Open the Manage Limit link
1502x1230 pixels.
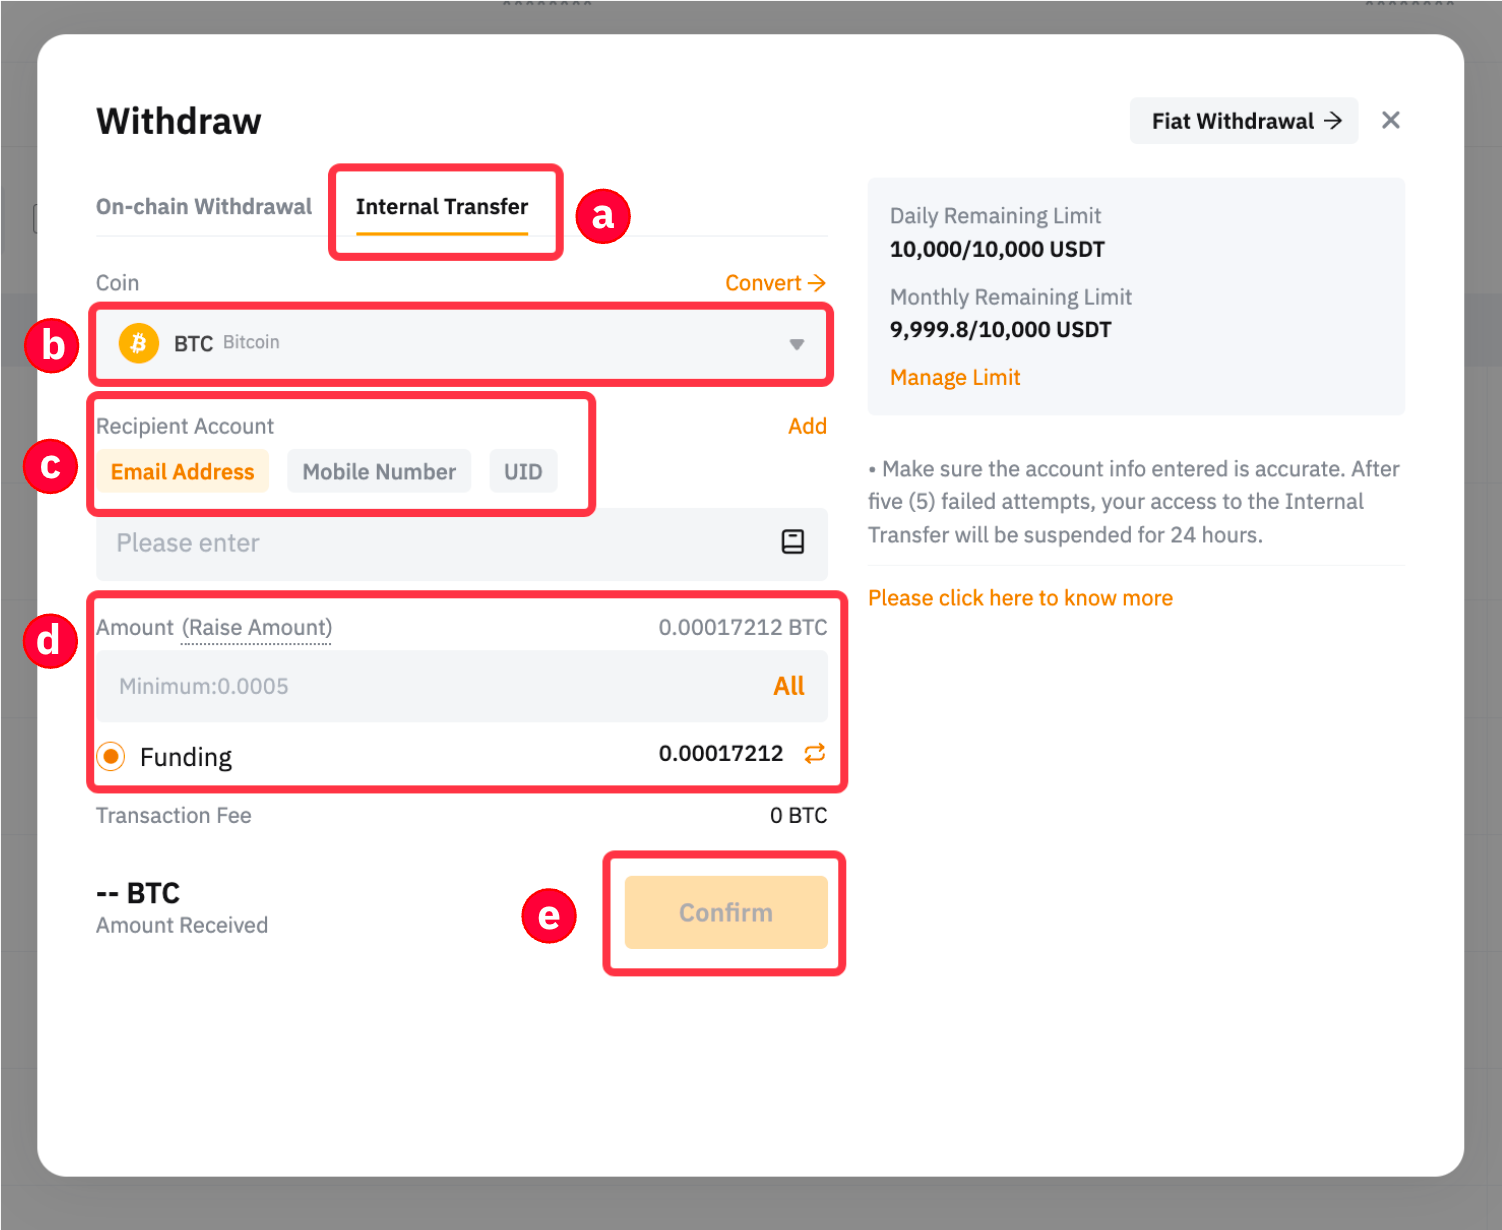coord(955,378)
